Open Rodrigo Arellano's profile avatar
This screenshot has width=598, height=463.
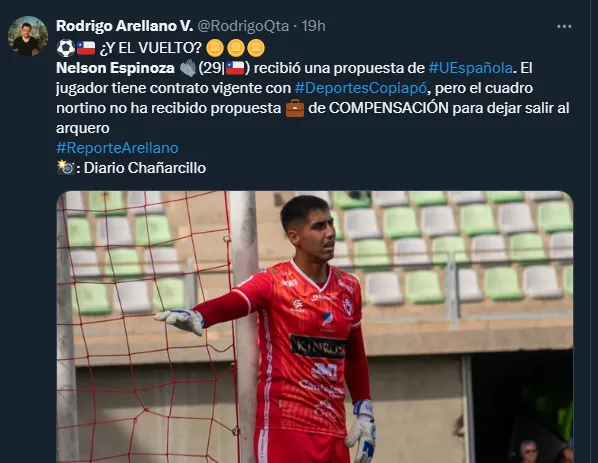click(27, 36)
